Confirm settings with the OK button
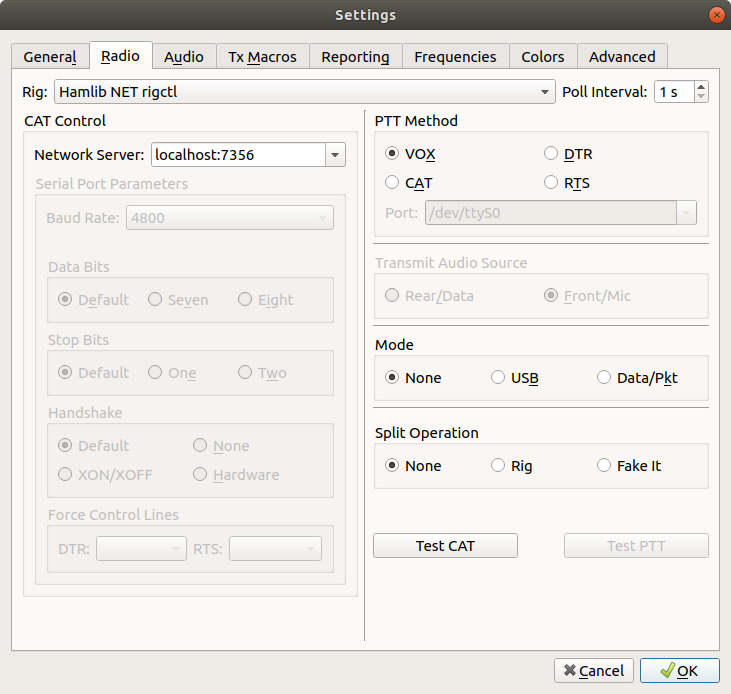Viewport: 731px width, 694px height. click(x=678, y=671)
